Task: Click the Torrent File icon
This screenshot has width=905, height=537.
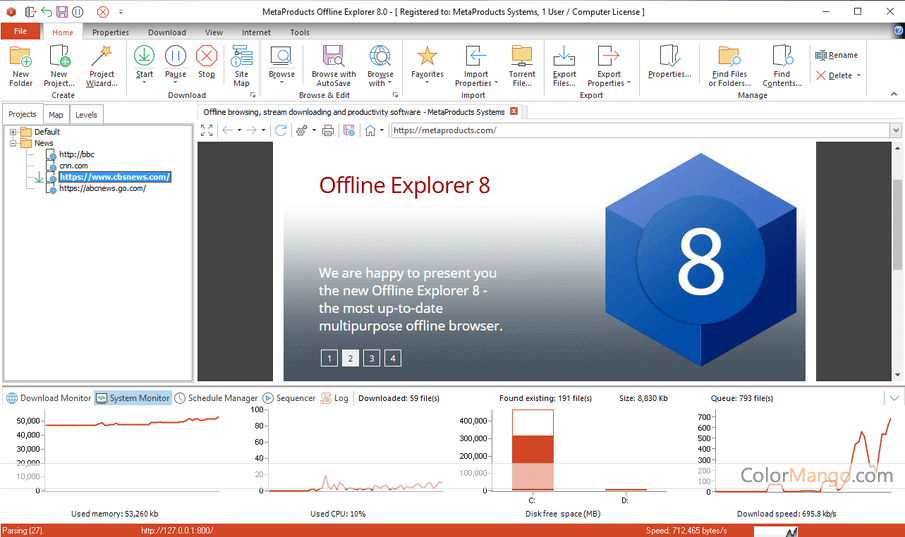Action: pyautogui.click(x=522, y=58)
